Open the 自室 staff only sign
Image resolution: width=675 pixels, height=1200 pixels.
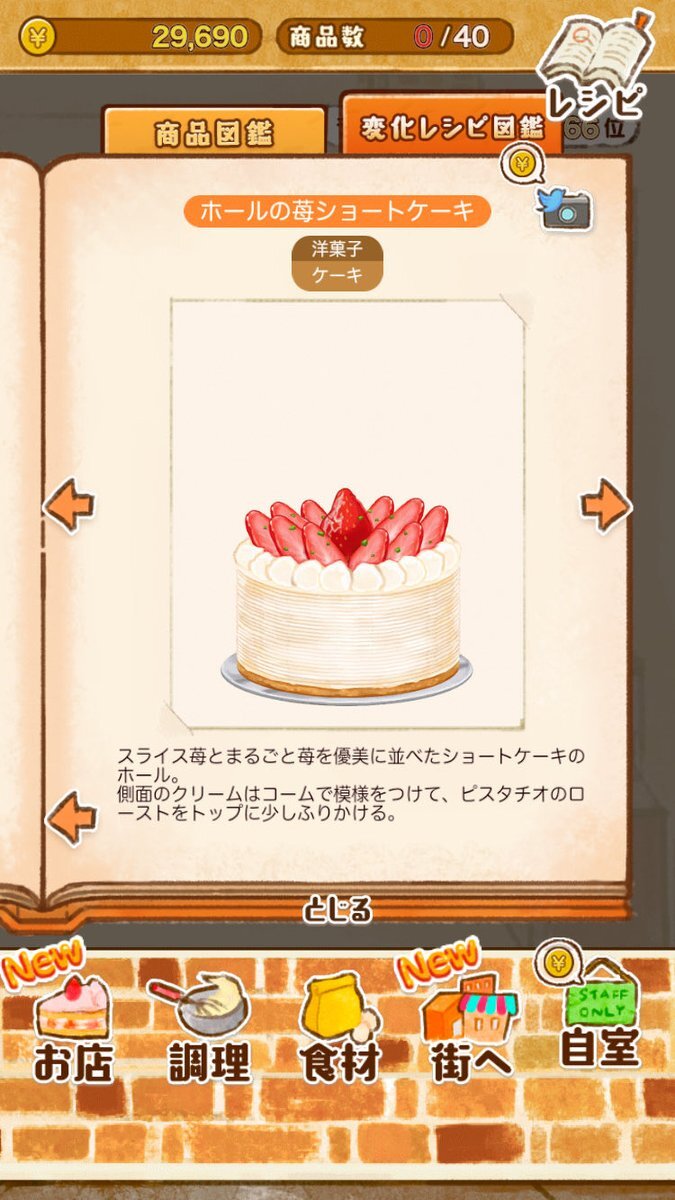coord(598,1012)
